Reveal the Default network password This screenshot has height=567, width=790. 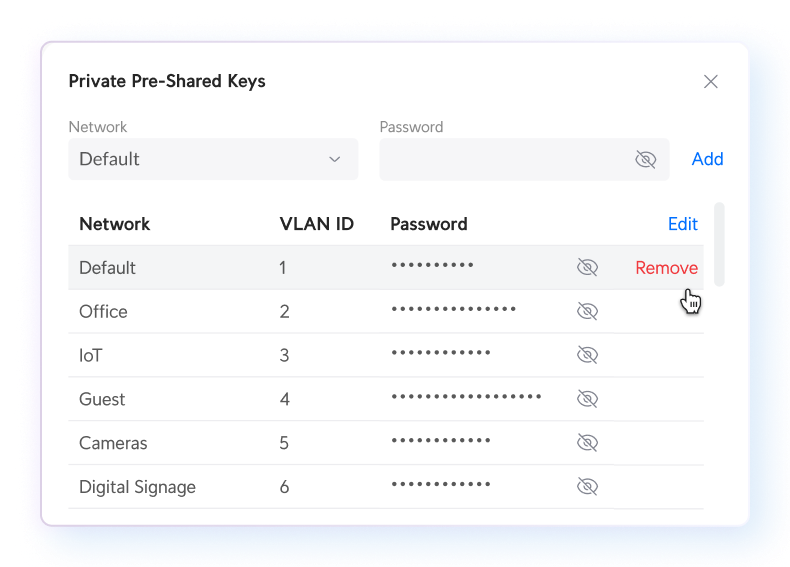coord(587,268)
